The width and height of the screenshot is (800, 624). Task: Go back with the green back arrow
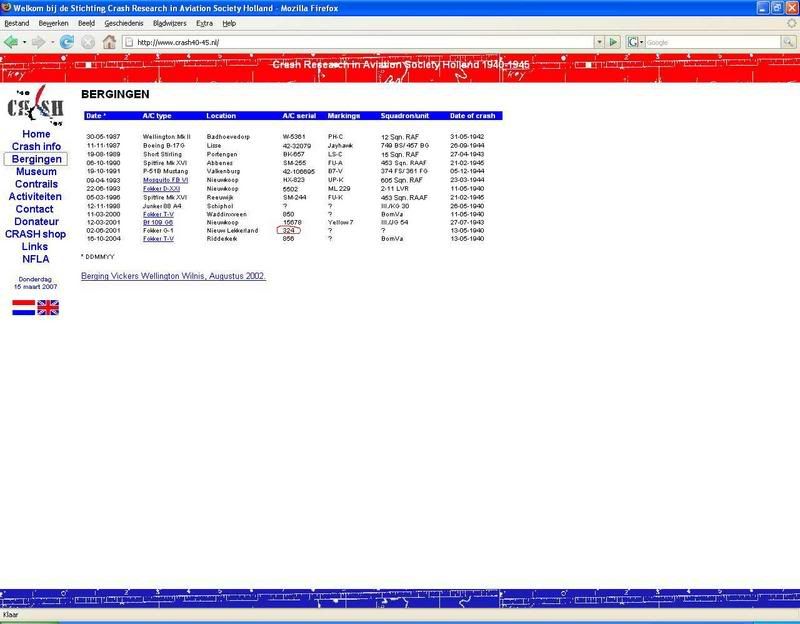[10, 42]
